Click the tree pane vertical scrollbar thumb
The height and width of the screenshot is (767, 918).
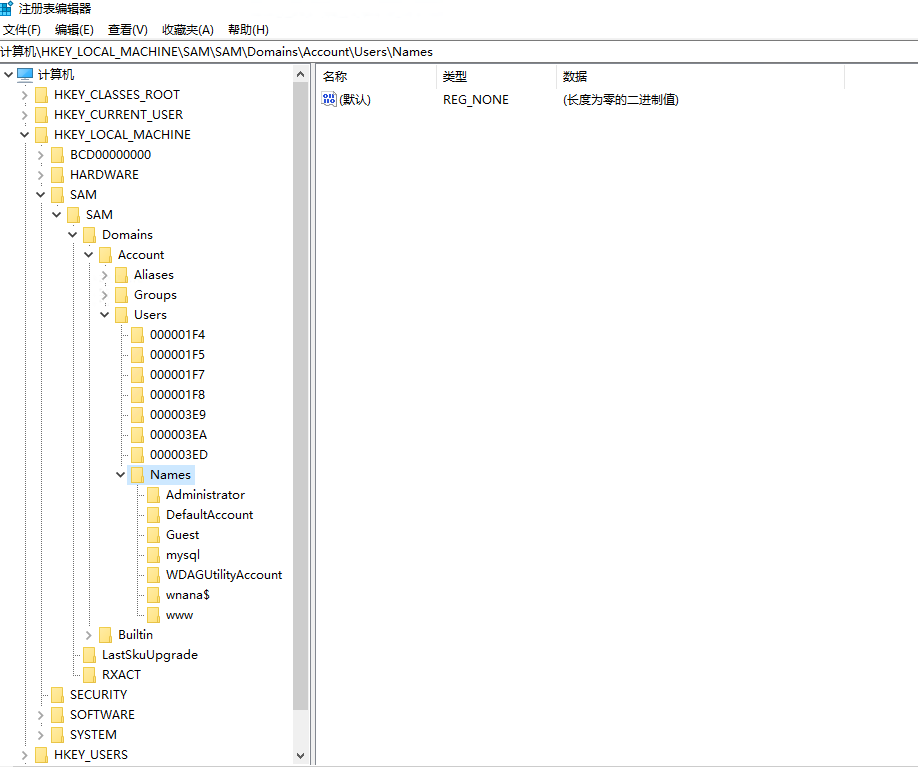pos(300,396)
